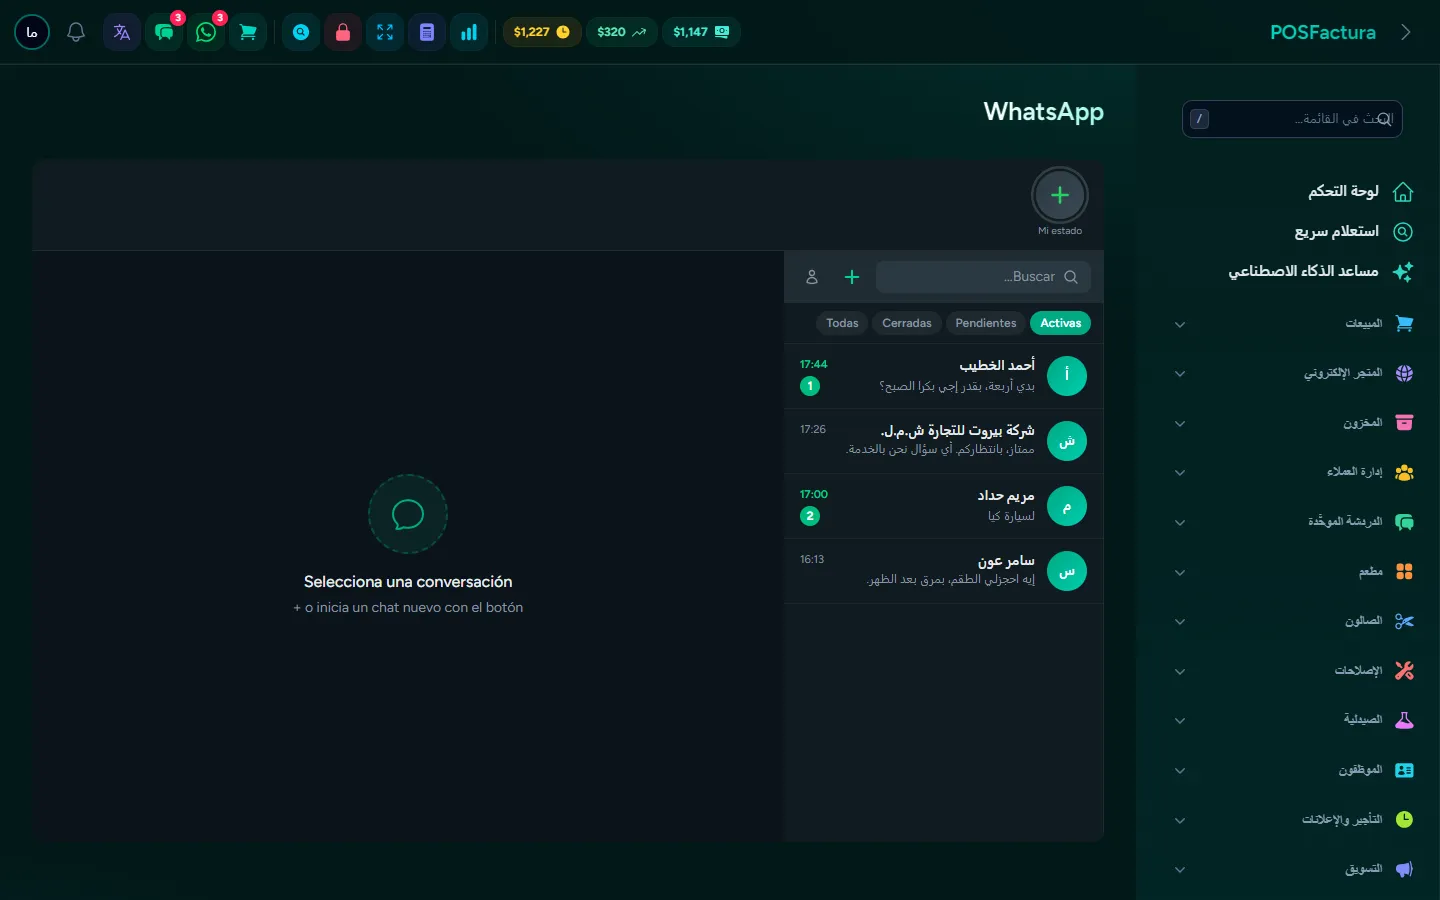This screenshot has width=1440, height=900.
Task: Add a new status via Mi estado
Action: 1060,196
